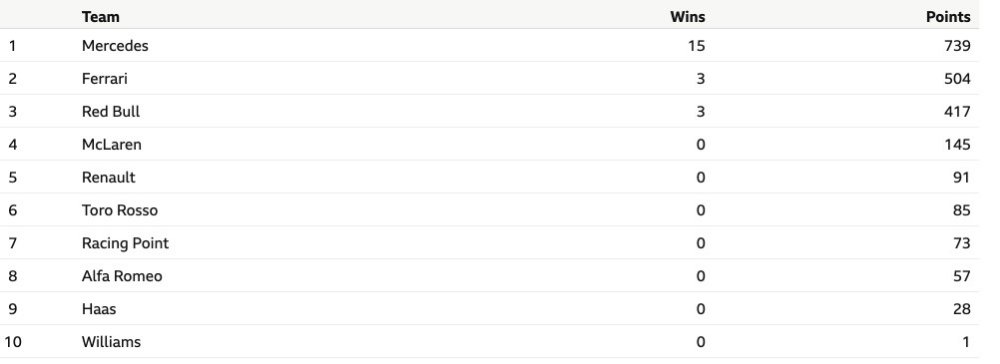
Task: Select Ferrari's 504 points cell
Action: (x=957, y=79)
